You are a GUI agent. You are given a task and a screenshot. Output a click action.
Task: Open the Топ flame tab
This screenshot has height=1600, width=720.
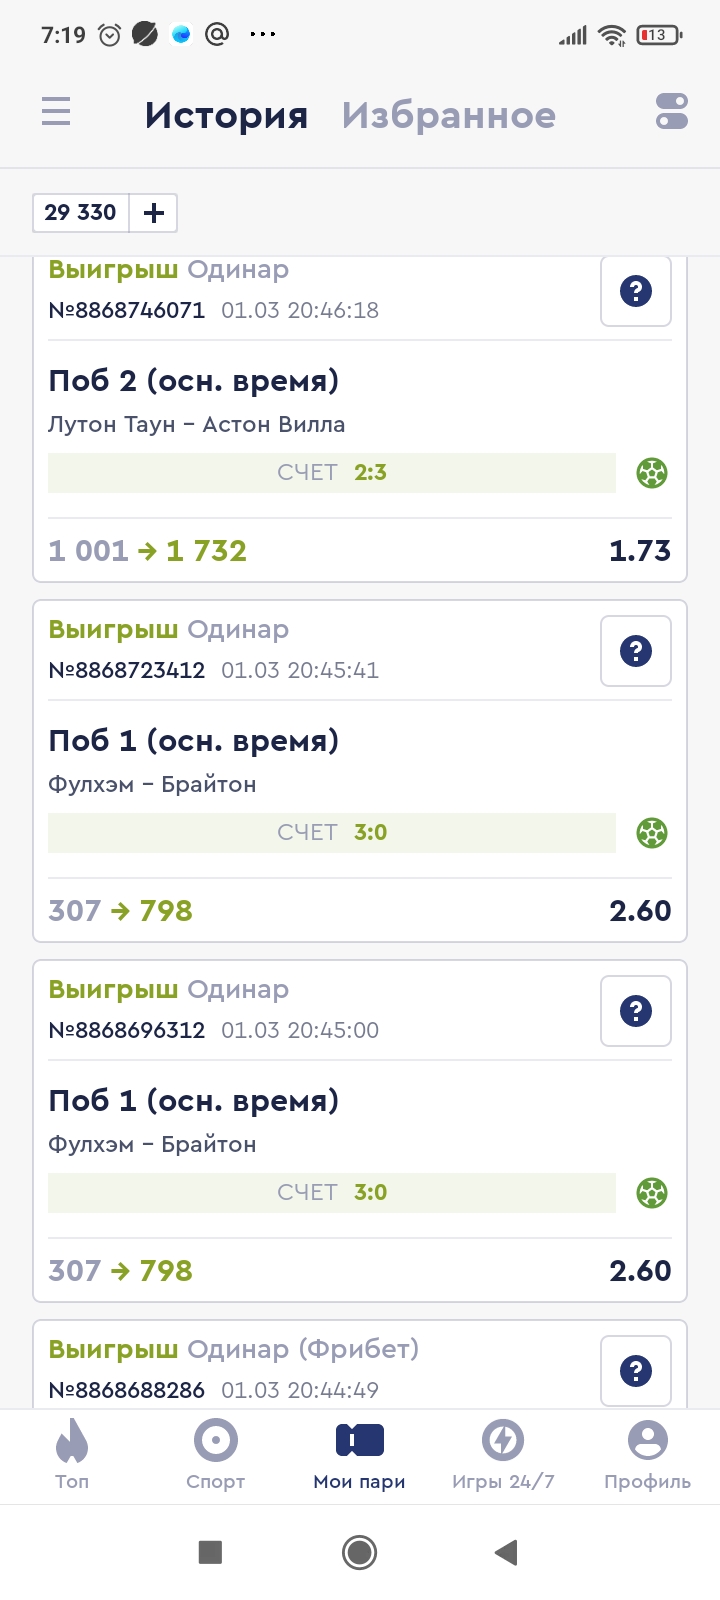[72, 1454]
